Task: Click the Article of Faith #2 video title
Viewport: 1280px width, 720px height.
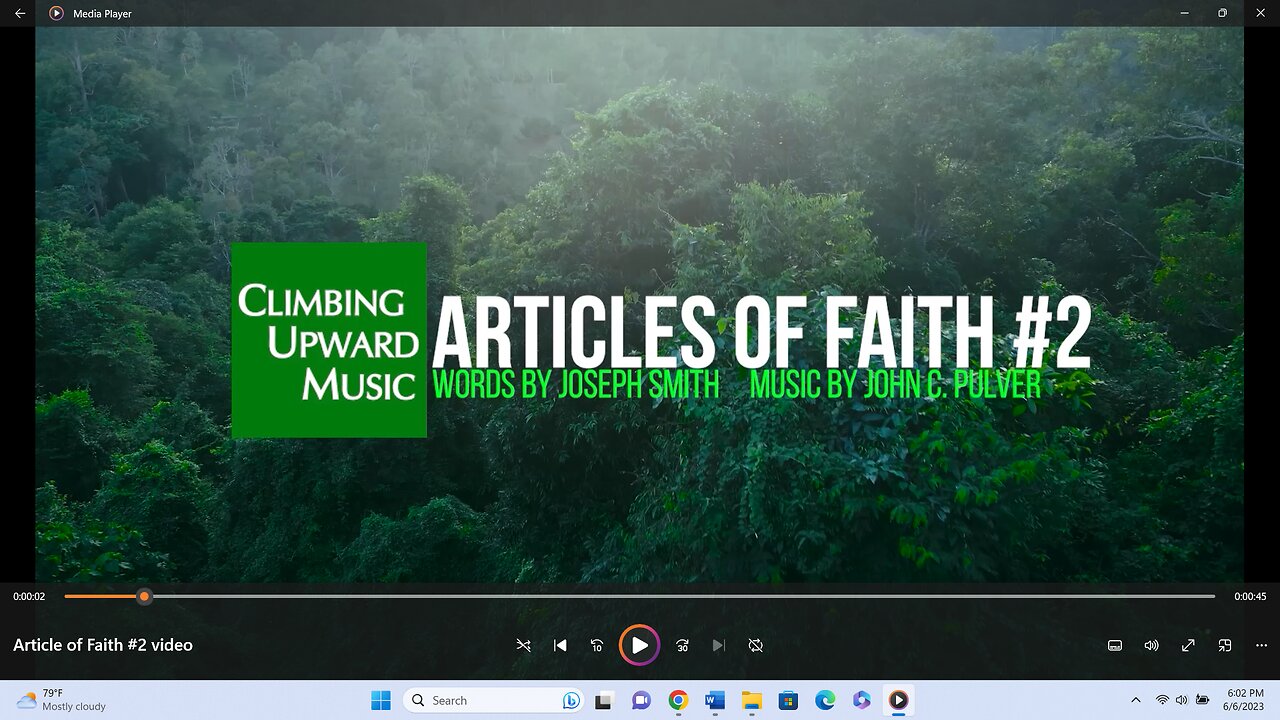Action: point(103,645)
